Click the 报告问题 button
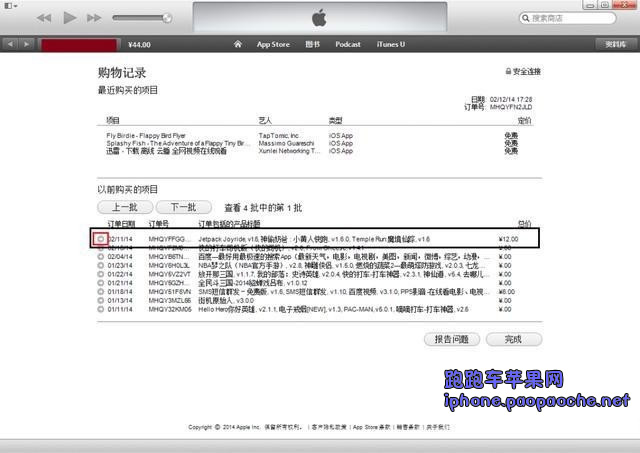The height and width of the screenshot is (453, 640). pyautogui.click(x=452, y=339)
